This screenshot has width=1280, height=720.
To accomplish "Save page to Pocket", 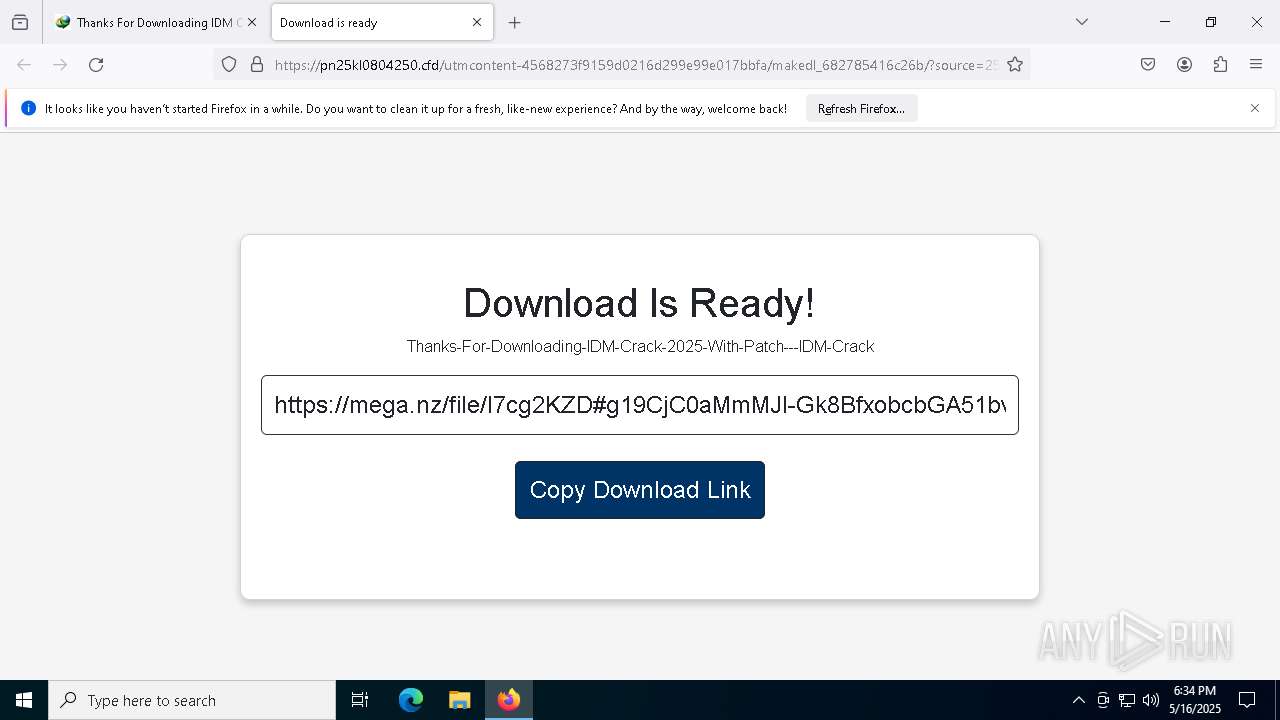I will click(x=1148, y=65).
